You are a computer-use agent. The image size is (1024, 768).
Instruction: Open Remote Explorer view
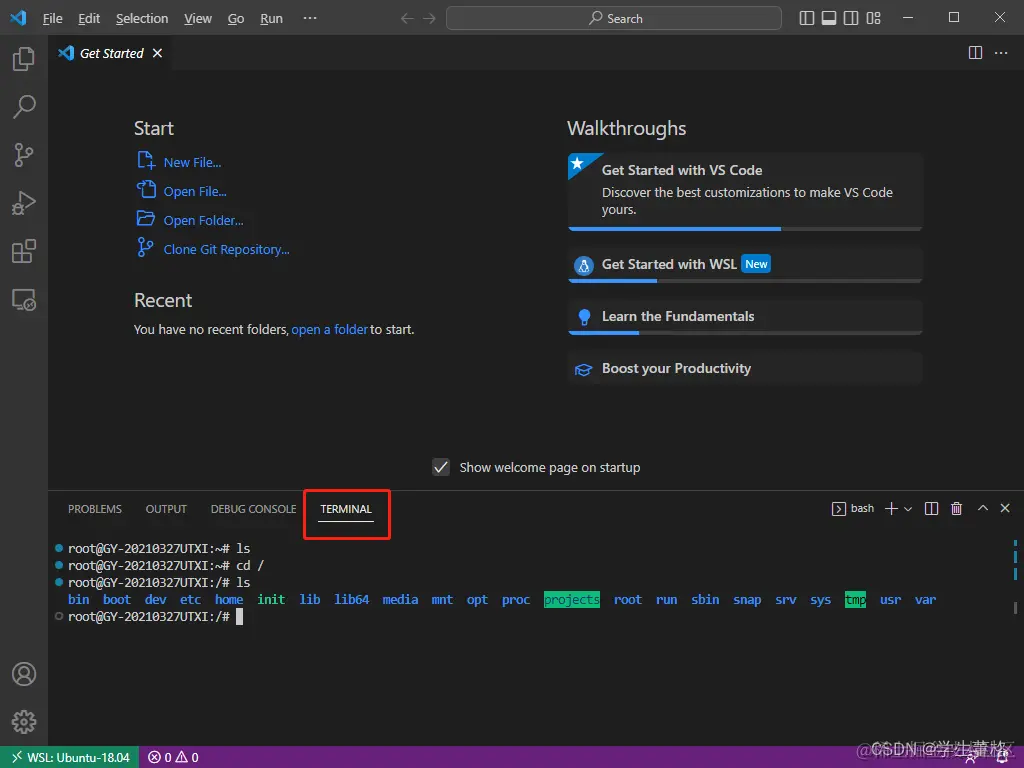24,300
